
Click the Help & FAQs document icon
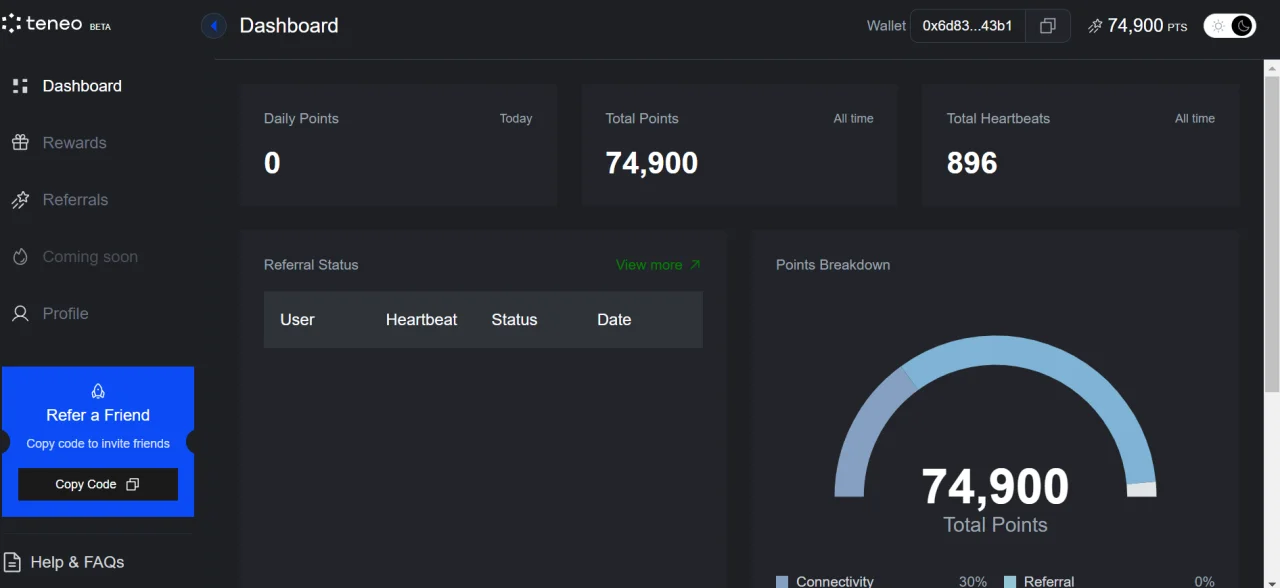coord(12,562)
